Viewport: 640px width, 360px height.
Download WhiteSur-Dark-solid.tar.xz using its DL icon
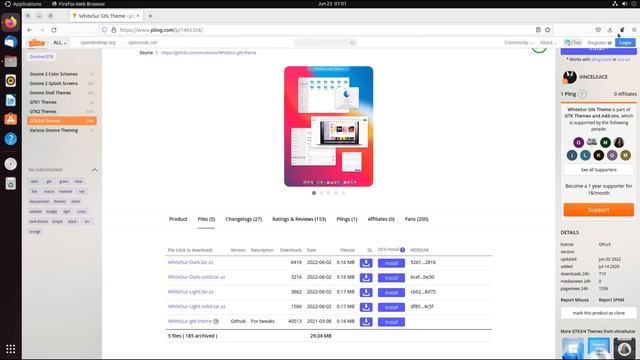(366, 278)
